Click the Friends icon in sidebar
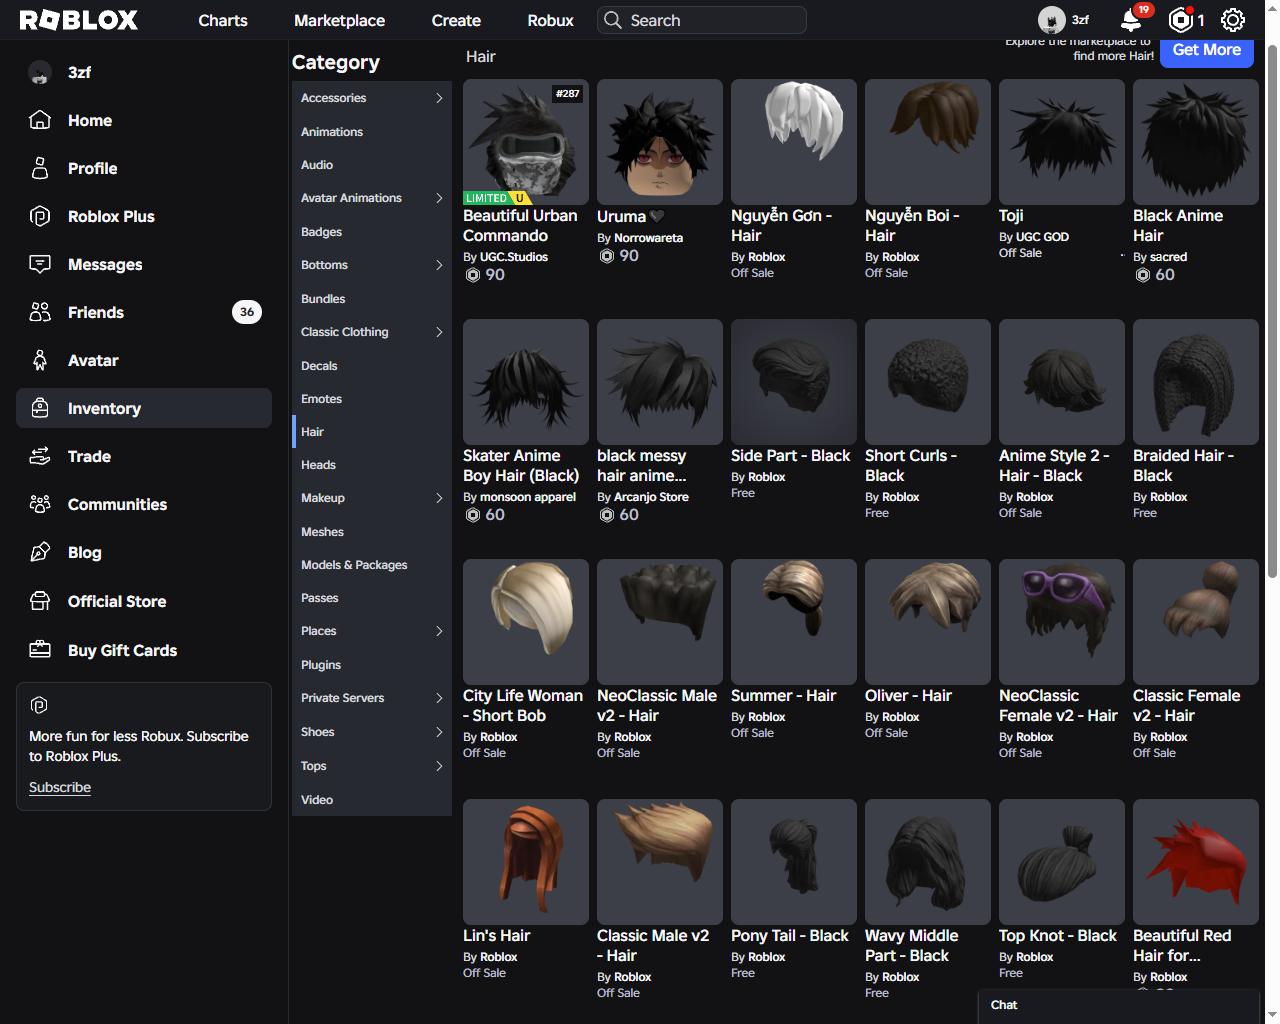The image size is (1280, 1024). (x=40, y=312)
